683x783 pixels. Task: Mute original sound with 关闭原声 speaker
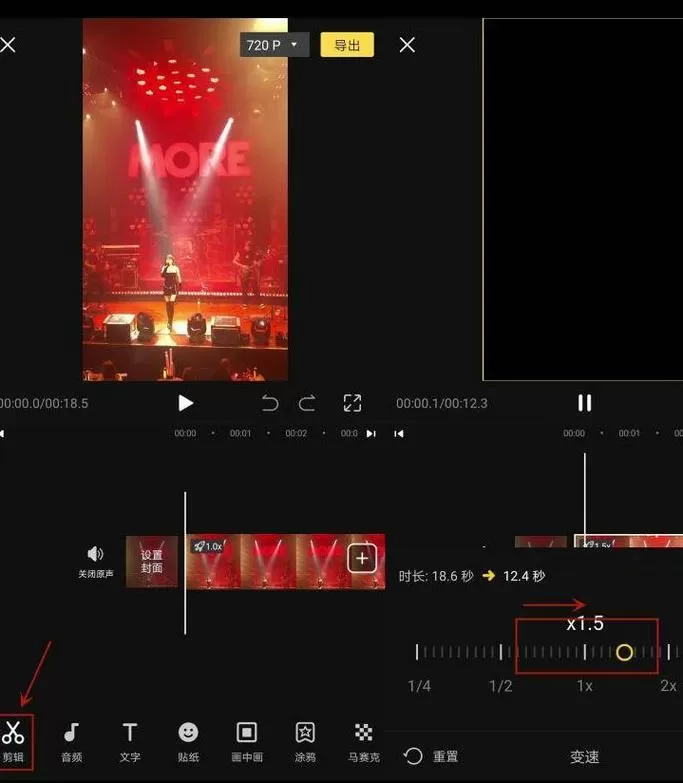[x=95, y=561]
